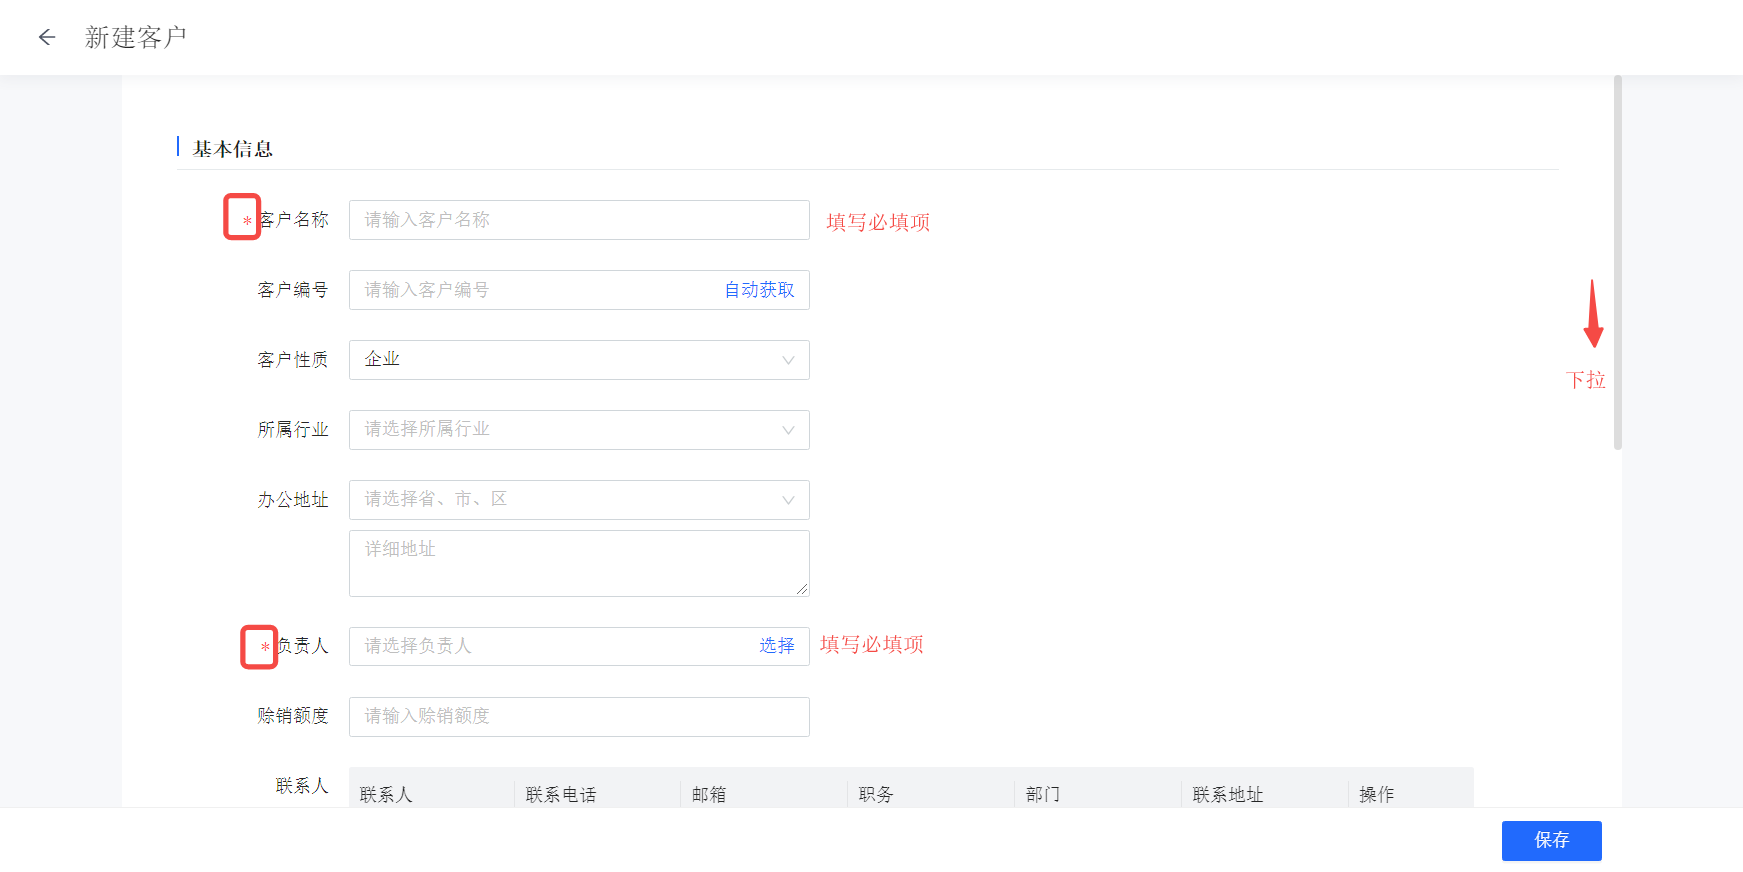Open the 办公地址 region selector
1743x872 pixels.
pos(579,500)
